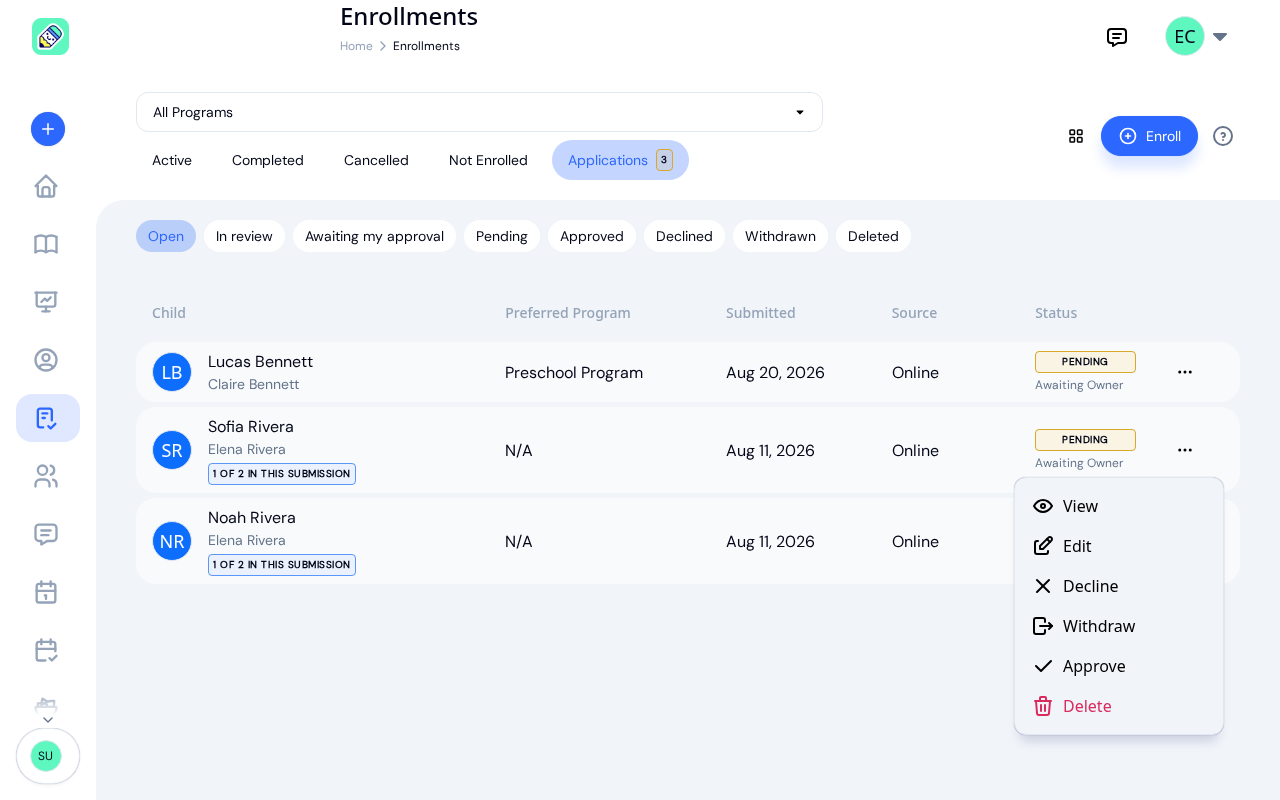Image resolution: width=1280 pixels, height=800 pixels.
Task: Open the All Programs dropdown
Action: click(x=479, y=112)
